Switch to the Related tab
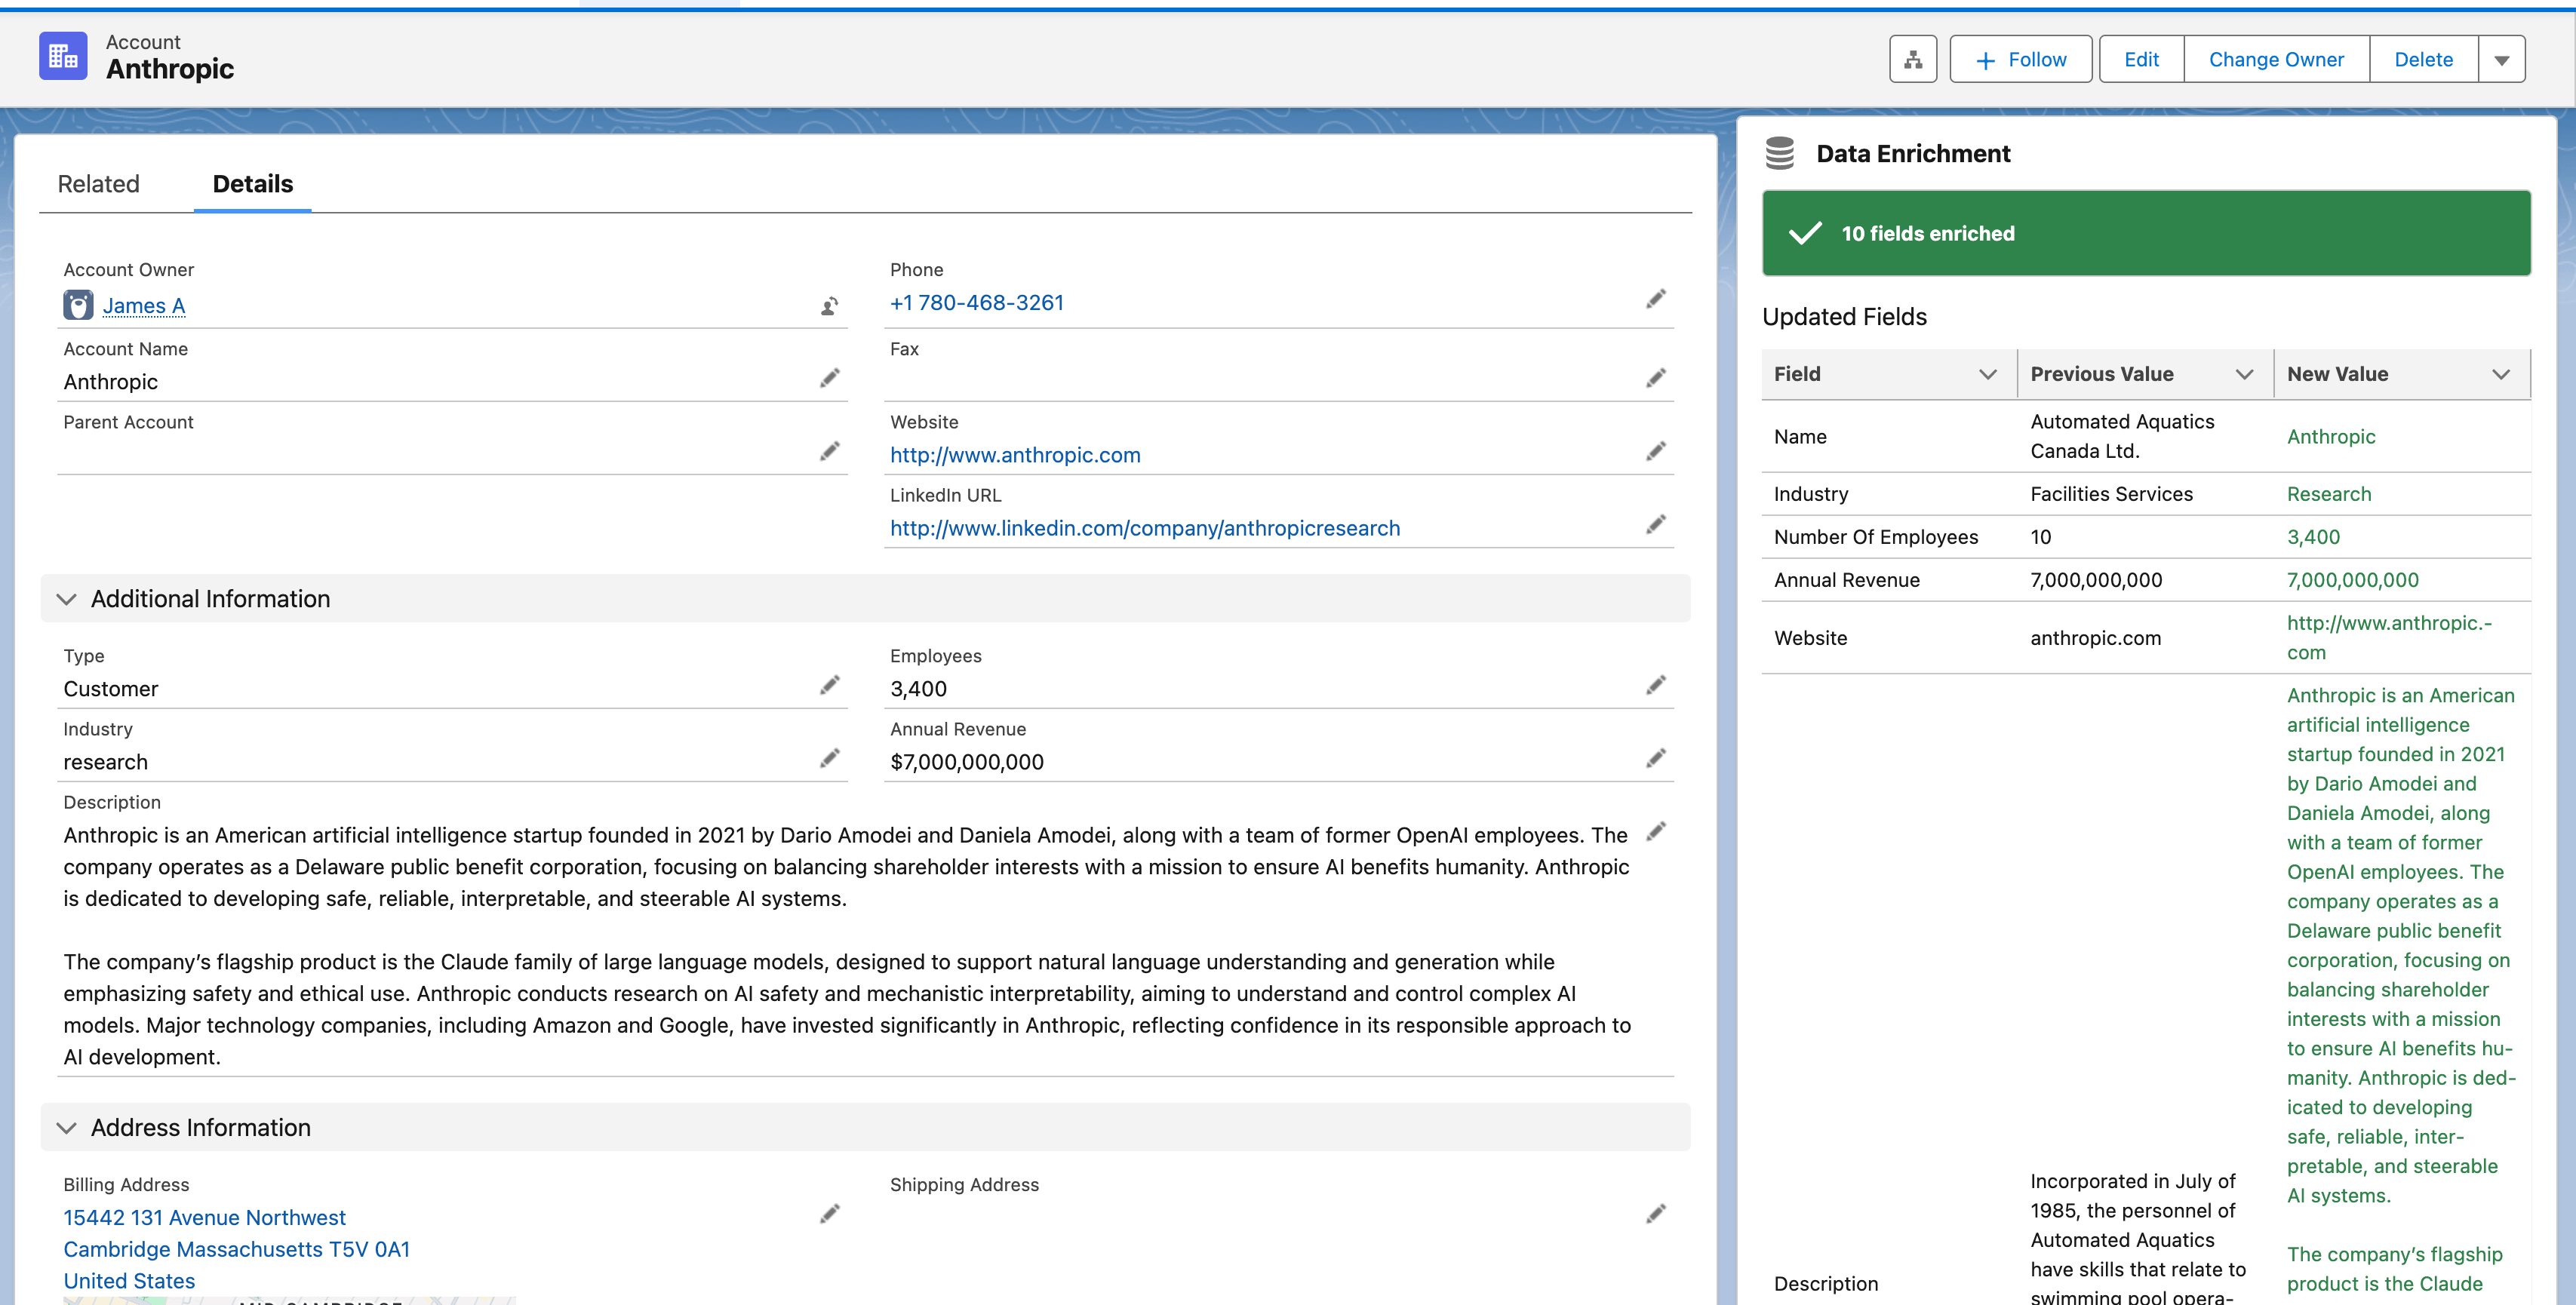2576x1305 pixels. (98, 184)
